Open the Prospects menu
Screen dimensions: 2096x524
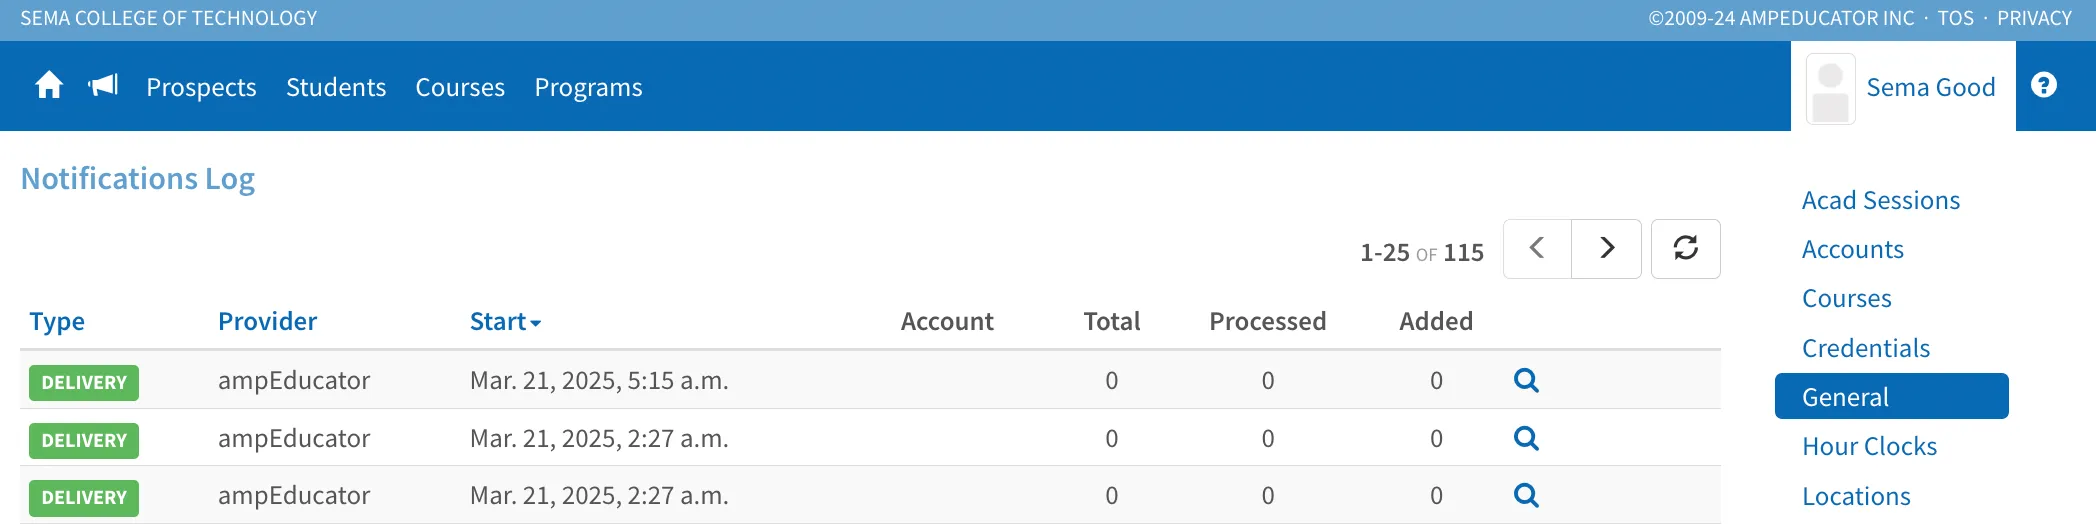(x=201, y=88)
